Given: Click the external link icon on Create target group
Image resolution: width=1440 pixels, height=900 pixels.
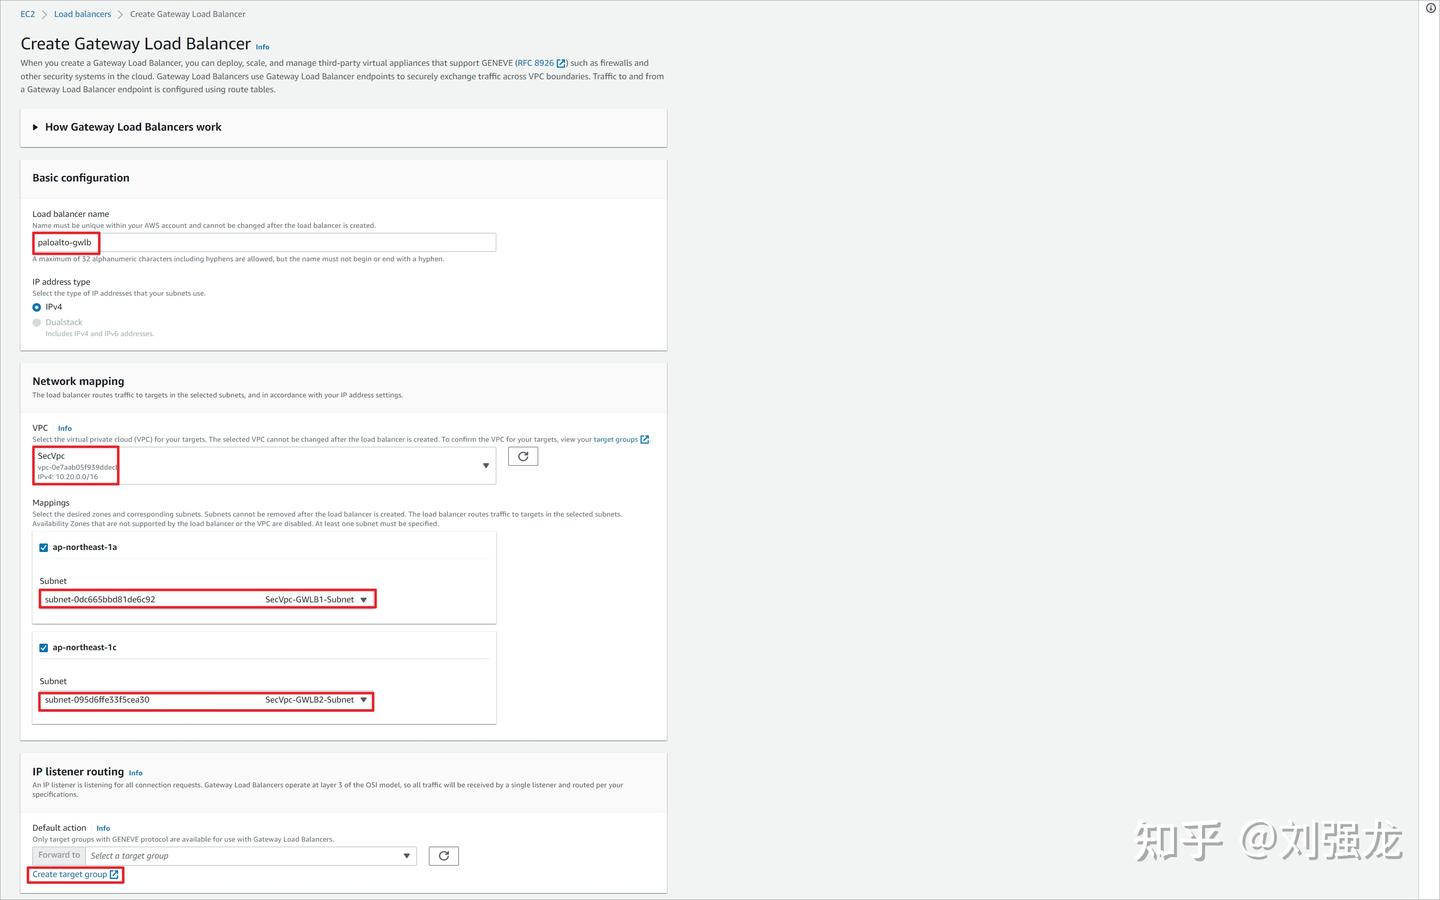Looking at the screenshot, I should (x=113, y=874).
